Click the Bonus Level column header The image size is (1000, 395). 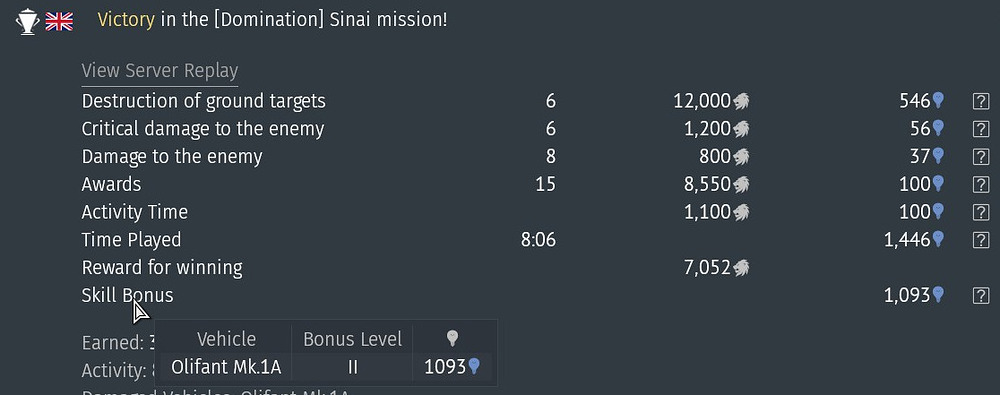(x=353, y=339)
